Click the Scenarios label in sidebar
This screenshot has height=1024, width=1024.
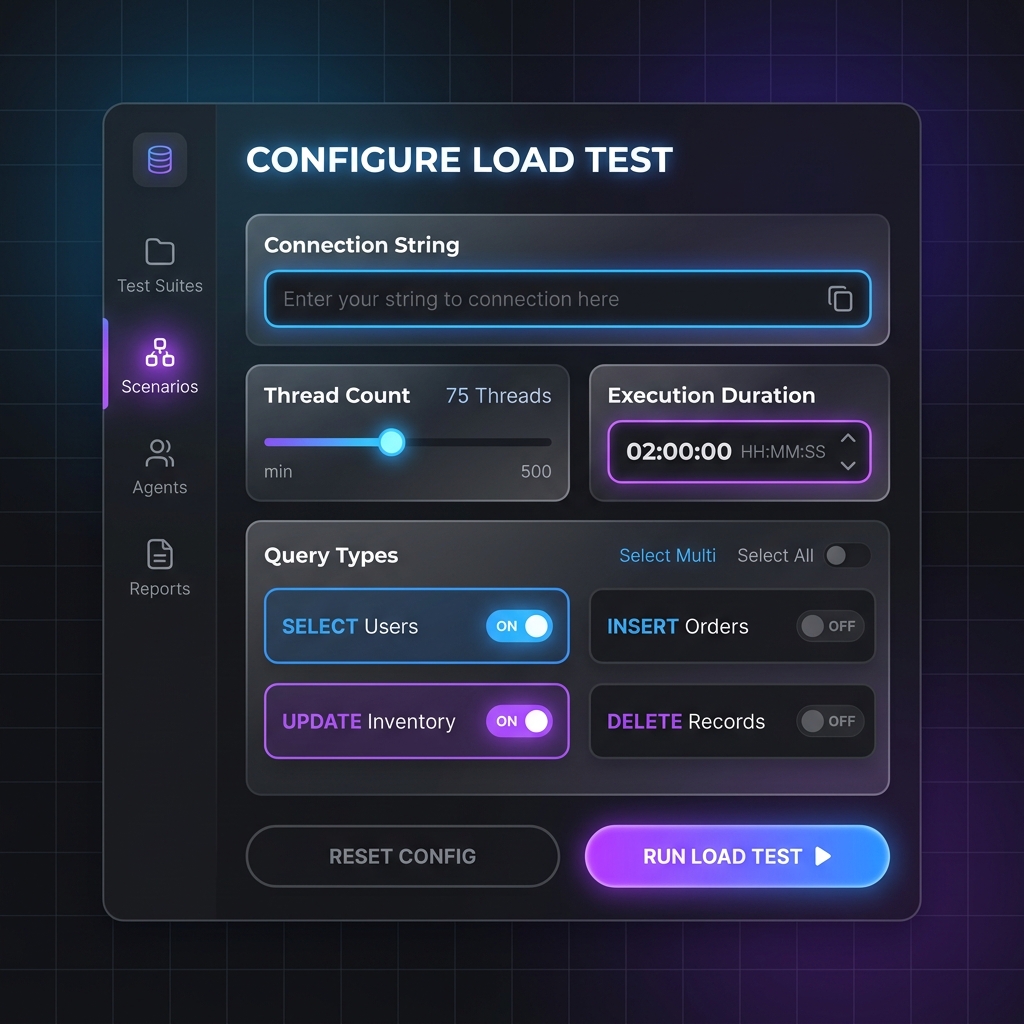pos(160,387)
